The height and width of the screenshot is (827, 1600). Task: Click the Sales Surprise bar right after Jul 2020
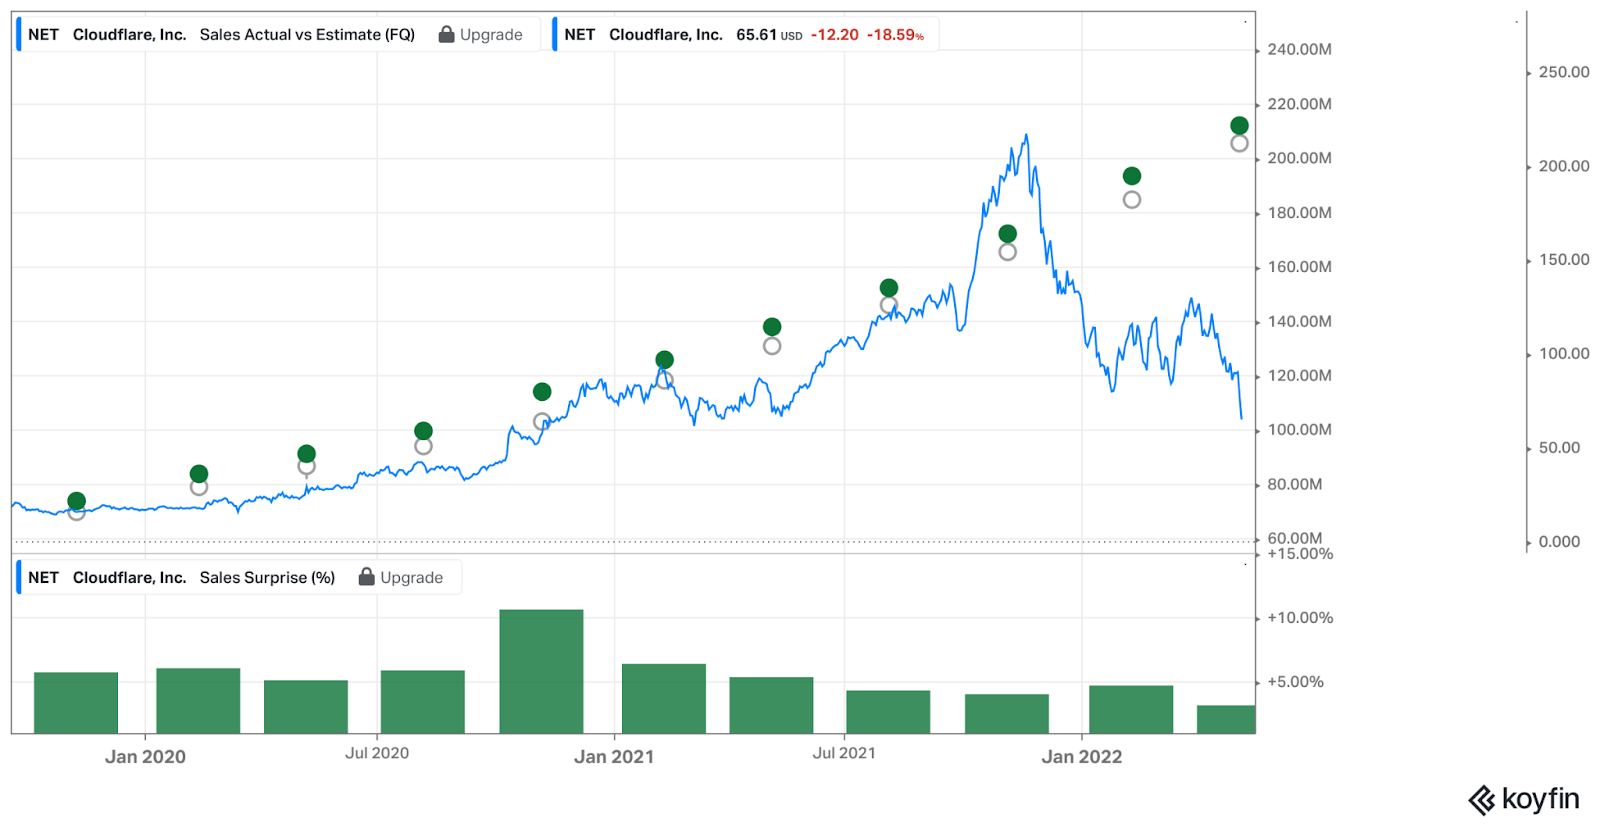pyautogui.click(x=423, y=702)
